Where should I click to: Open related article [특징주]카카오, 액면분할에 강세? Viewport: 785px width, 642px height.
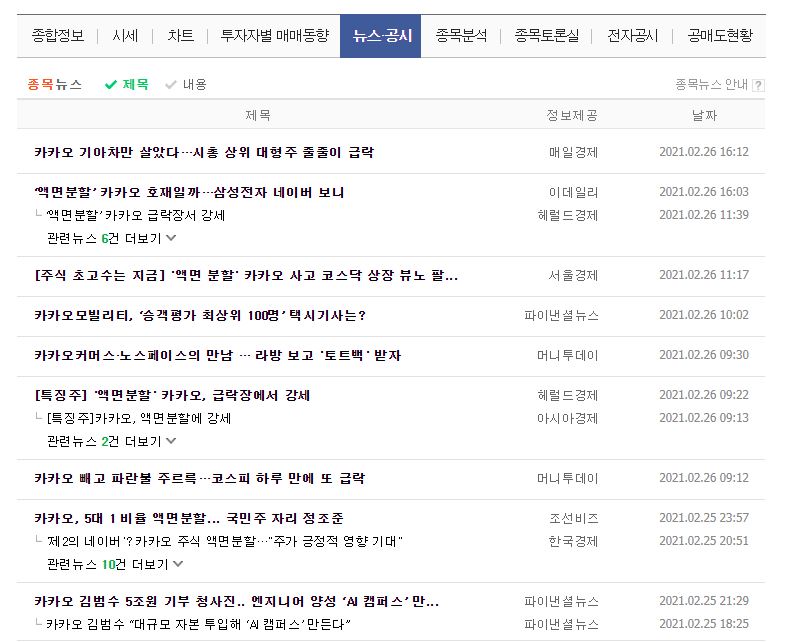click(139, 418)
